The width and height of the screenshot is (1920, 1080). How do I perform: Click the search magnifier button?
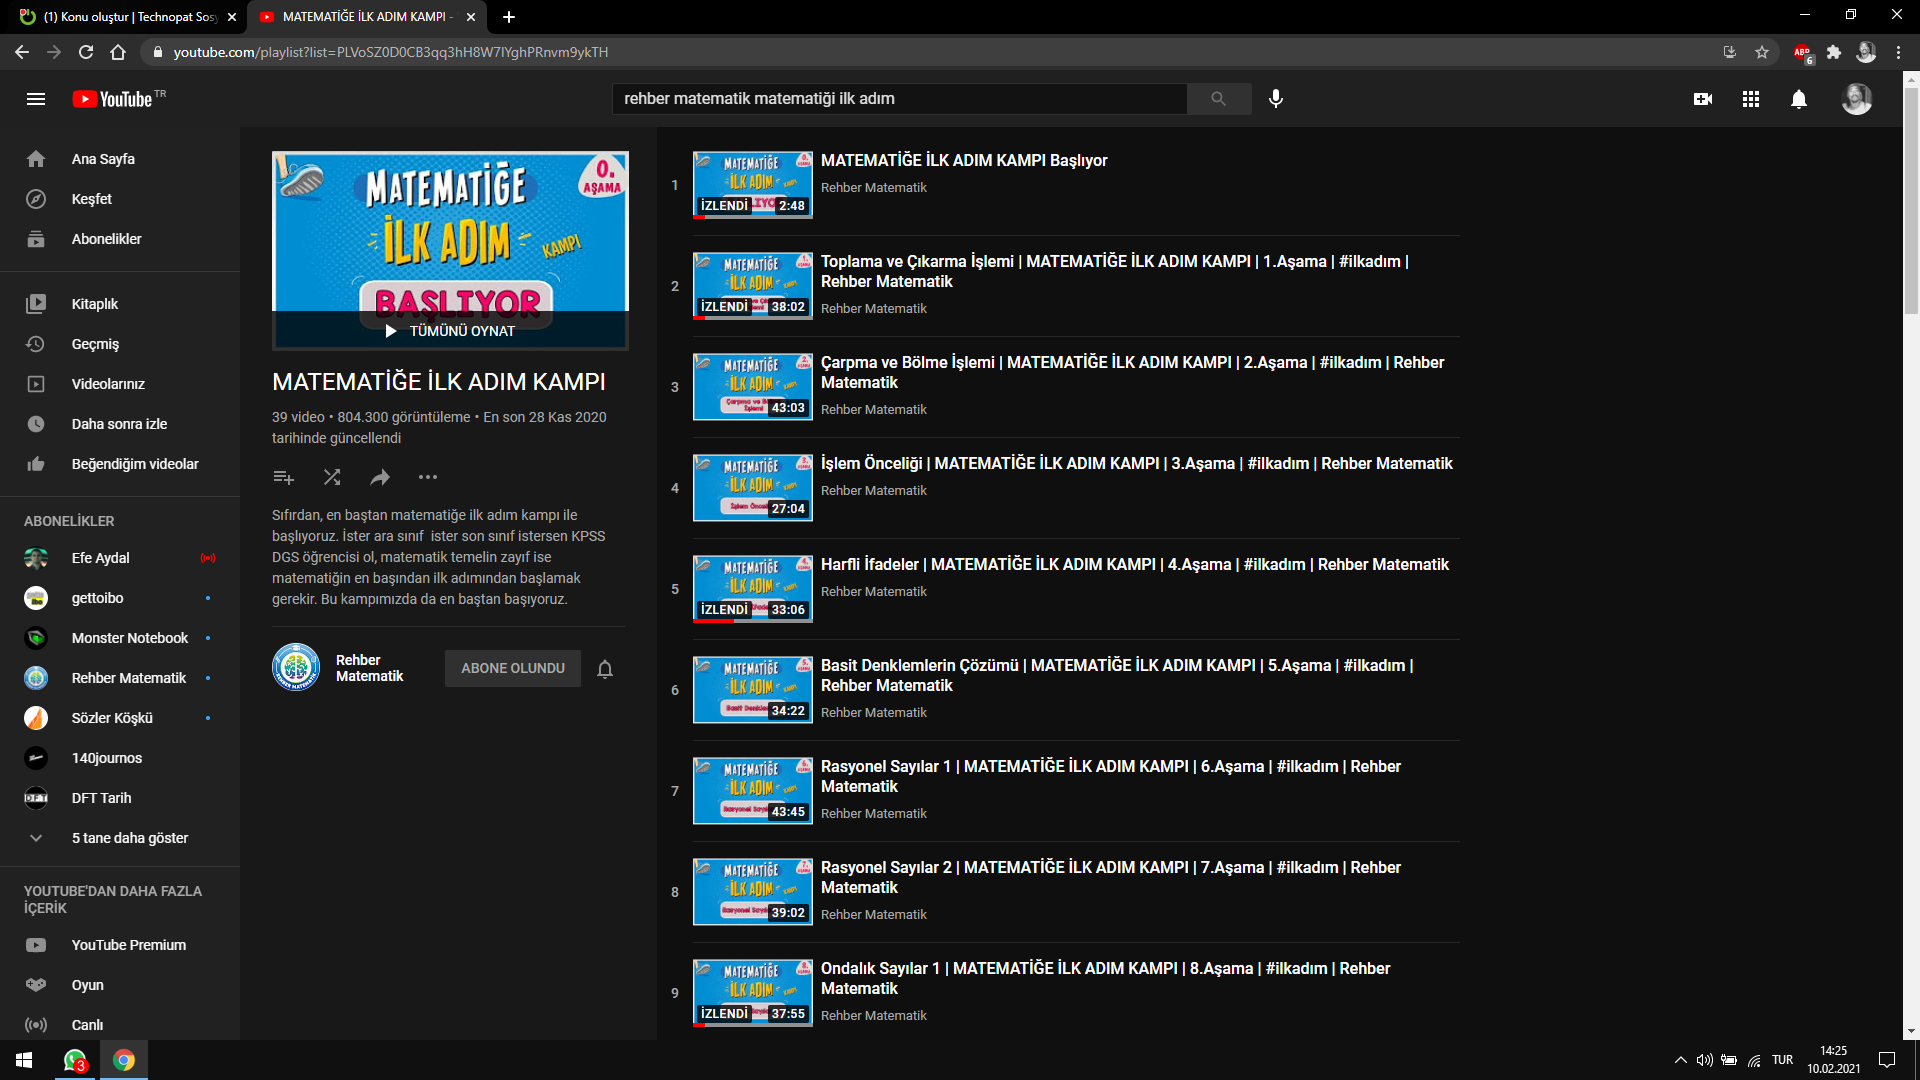tap(1218, 98)
